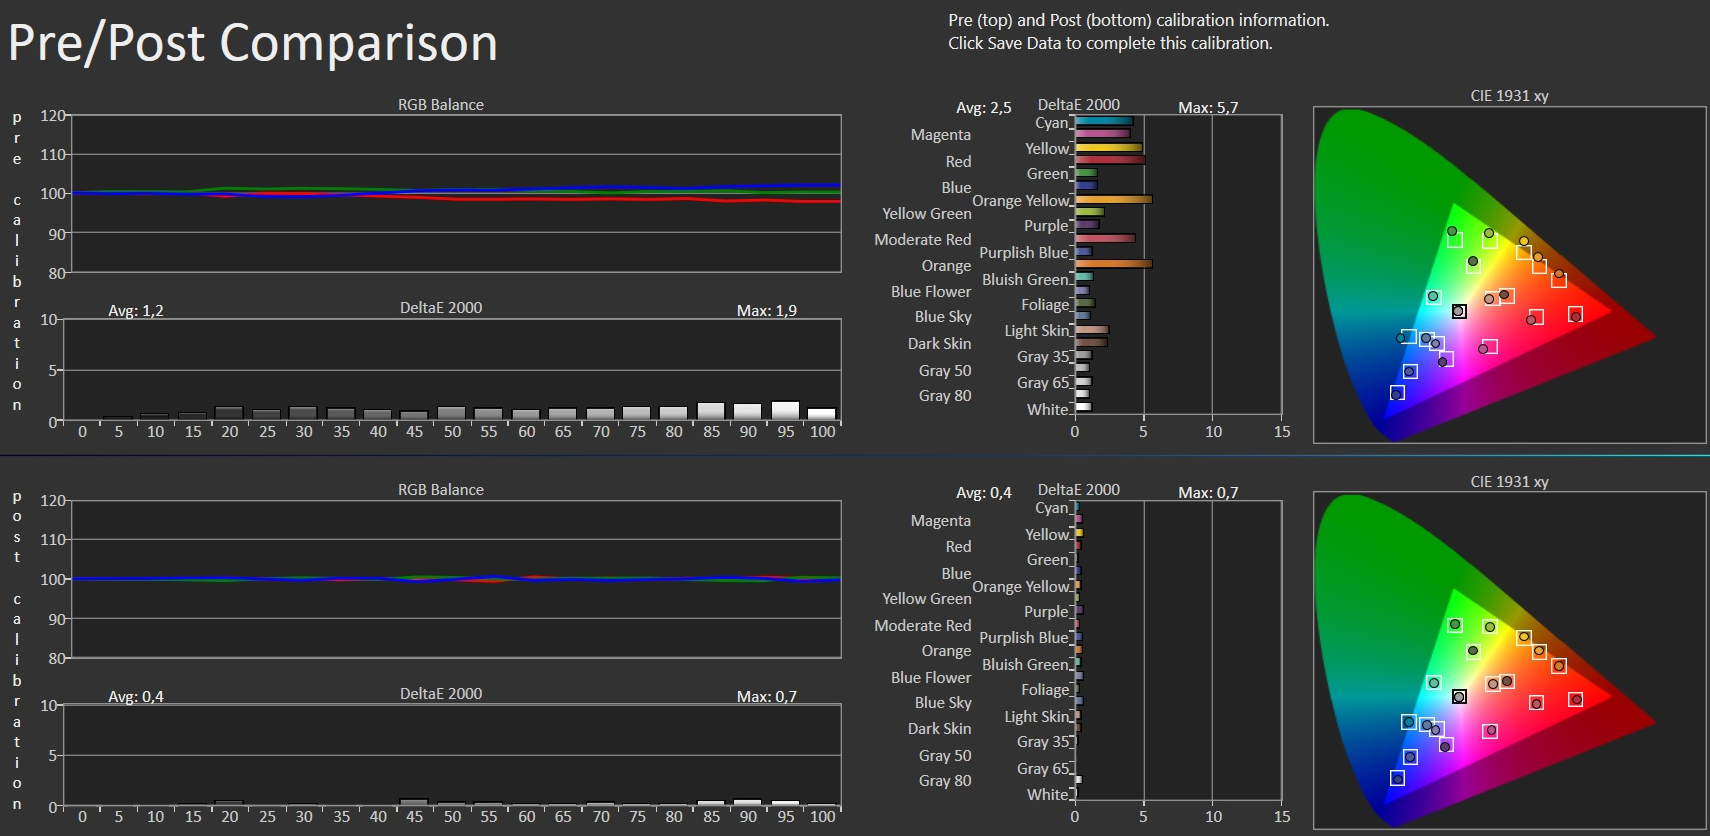The image size is (1710, 836).
Task: Click the 'Avg: 2,5' label in pre-calibration chart
Action: (983, 107)
